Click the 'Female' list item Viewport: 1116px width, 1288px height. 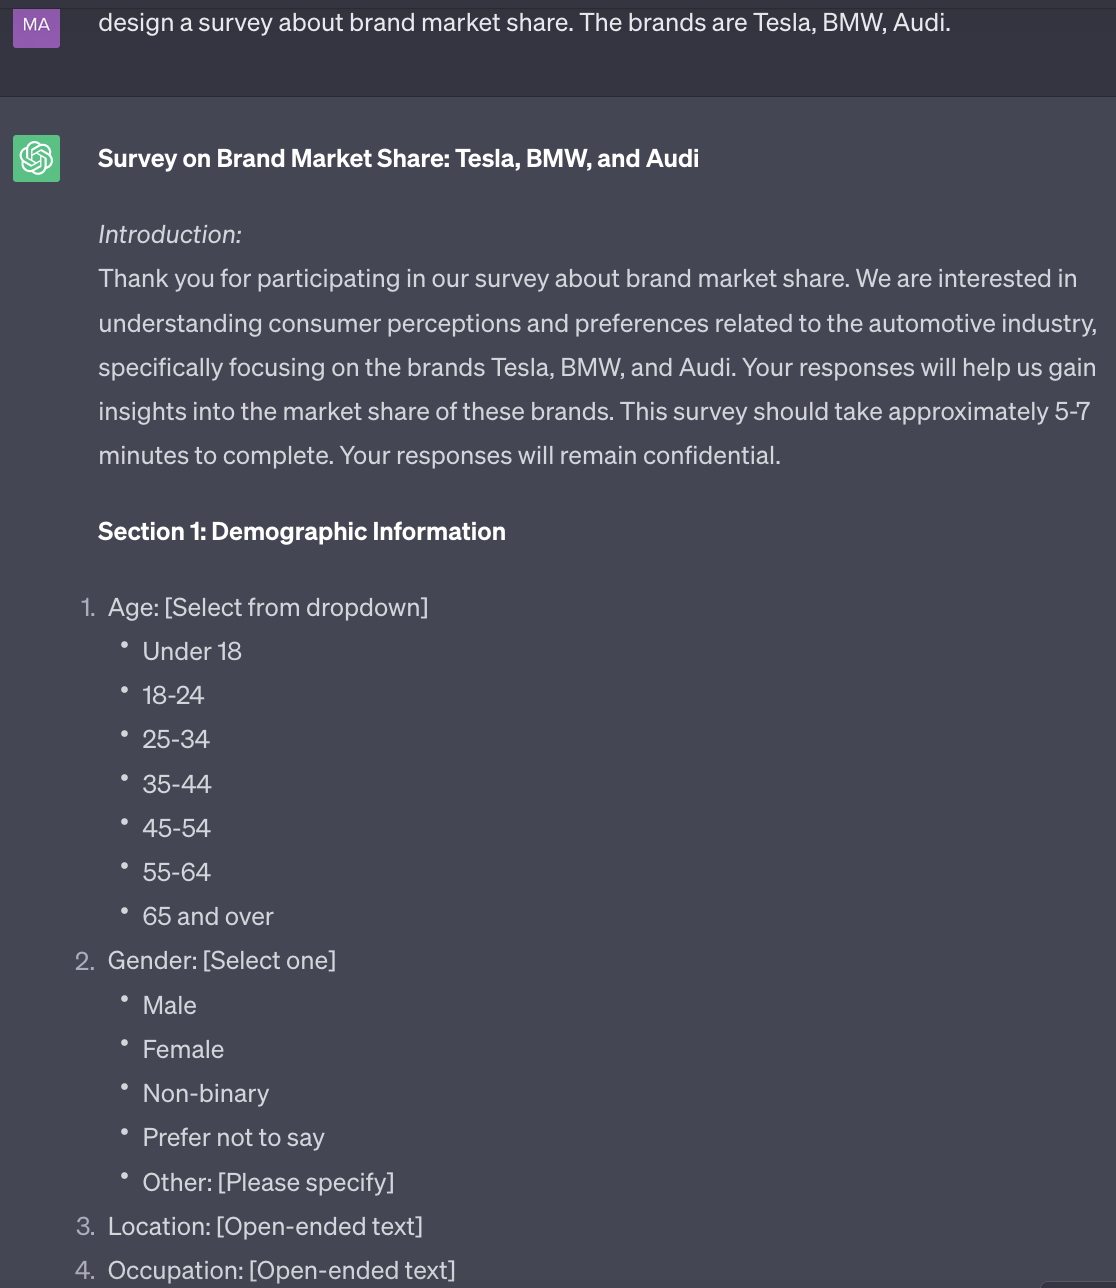(183, 1049)
